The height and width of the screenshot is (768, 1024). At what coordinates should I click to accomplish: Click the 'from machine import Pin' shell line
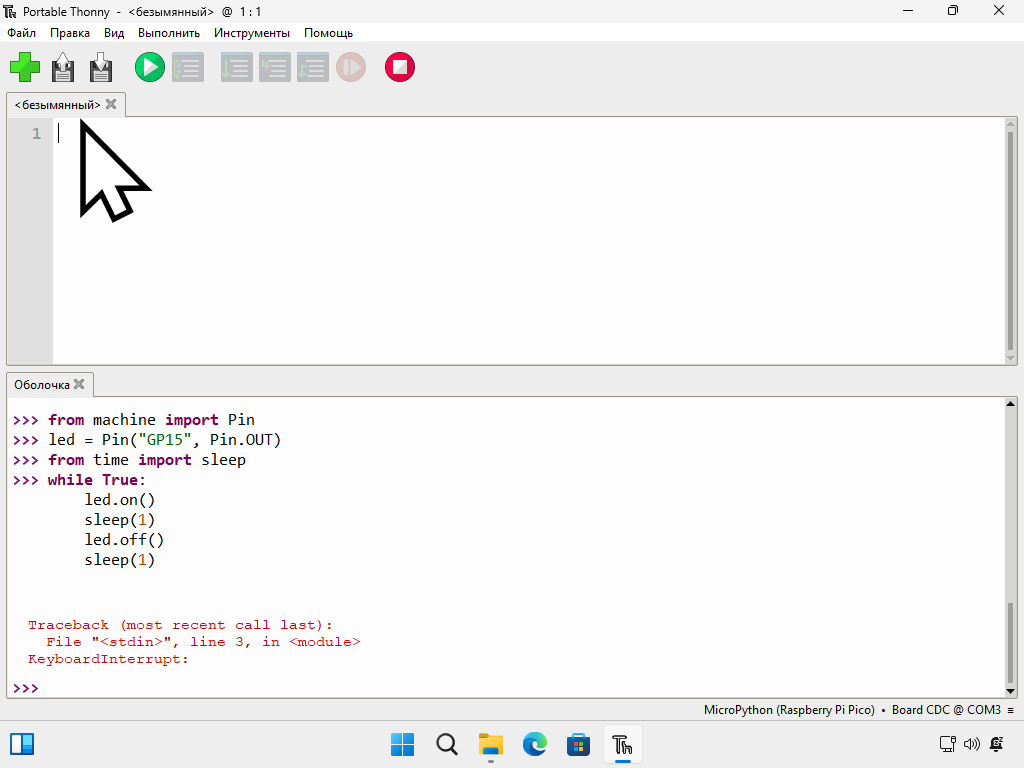click(x=151, y=420)
